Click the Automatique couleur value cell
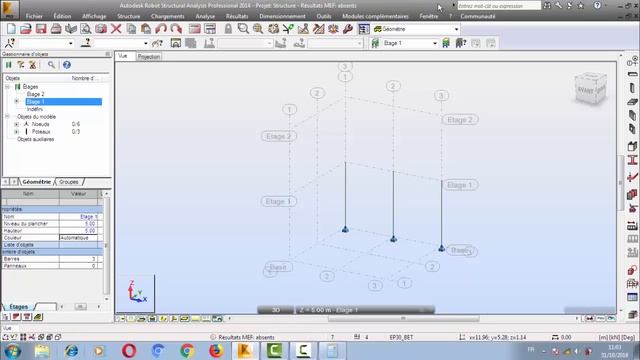This screenshot has height=360, width=640. click(x=79, y=238)
